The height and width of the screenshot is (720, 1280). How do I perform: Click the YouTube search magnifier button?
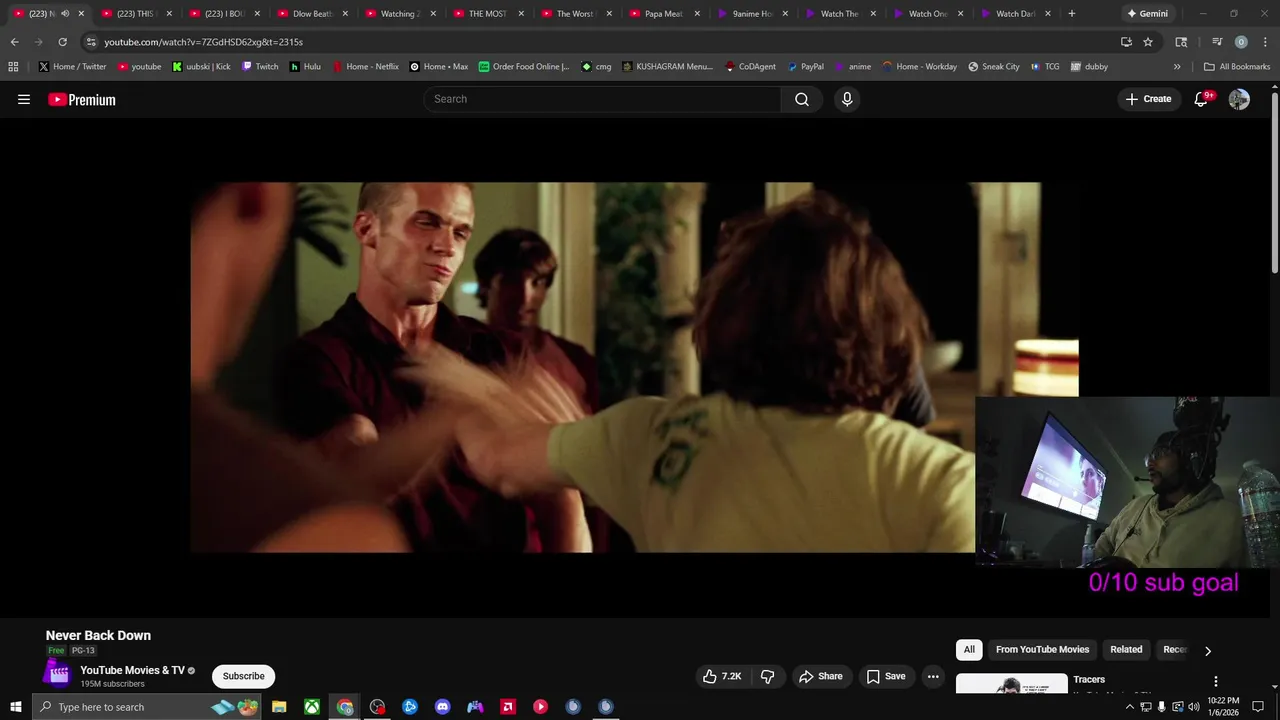(802, 99)
